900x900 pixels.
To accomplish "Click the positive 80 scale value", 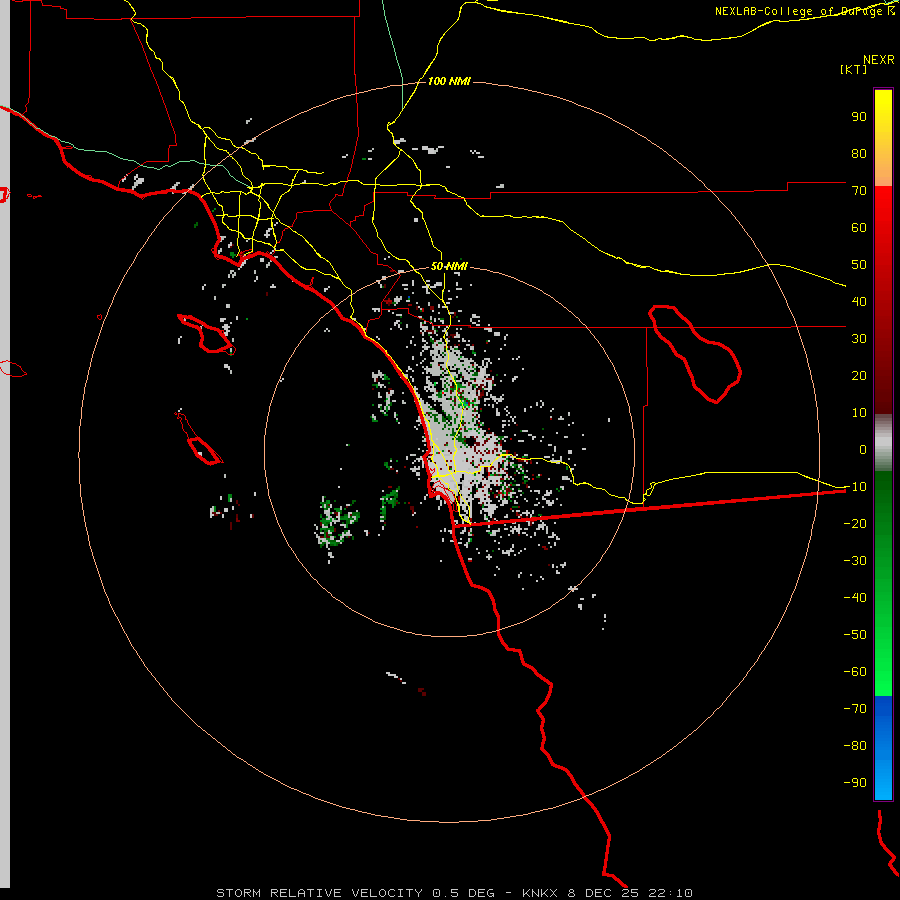I will tap(859, 153).
